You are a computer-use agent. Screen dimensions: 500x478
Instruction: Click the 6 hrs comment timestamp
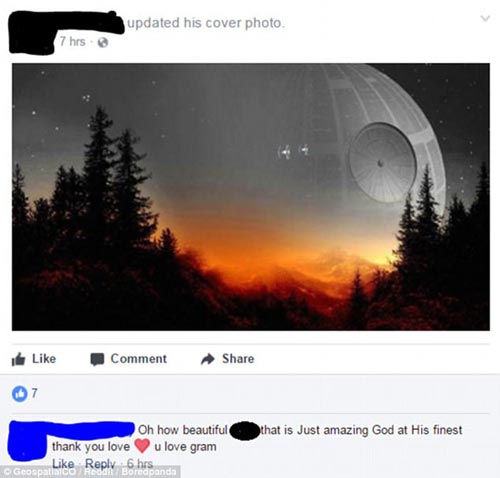(x=140, y=463)
